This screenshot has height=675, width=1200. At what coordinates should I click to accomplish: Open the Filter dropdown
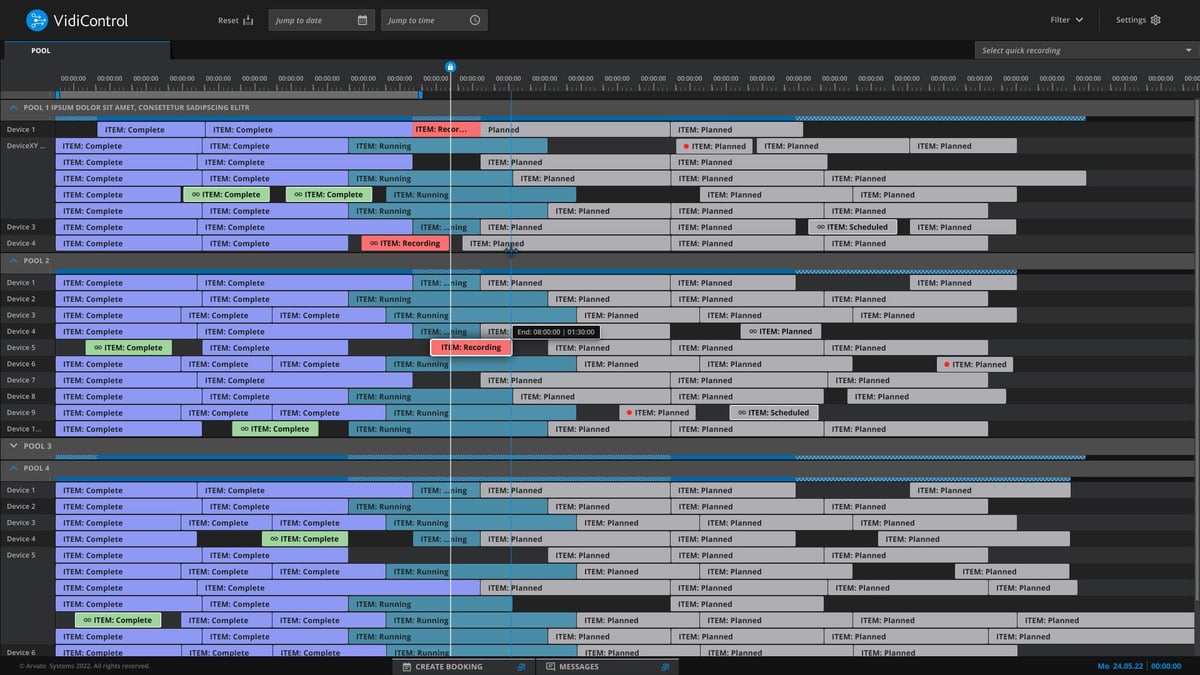pyautogui.click(x=1067, y=20)
